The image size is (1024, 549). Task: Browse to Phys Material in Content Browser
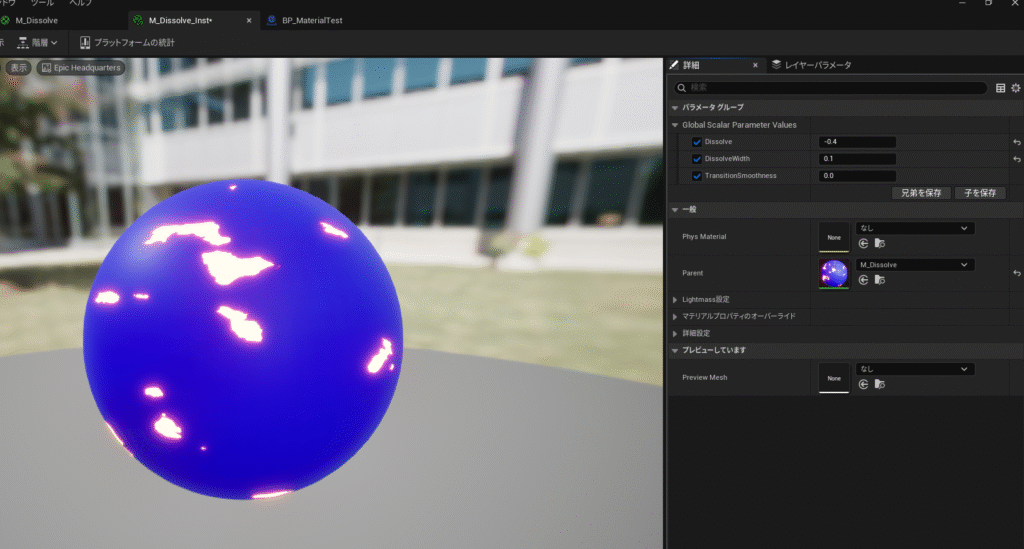[x=880, y=243]
